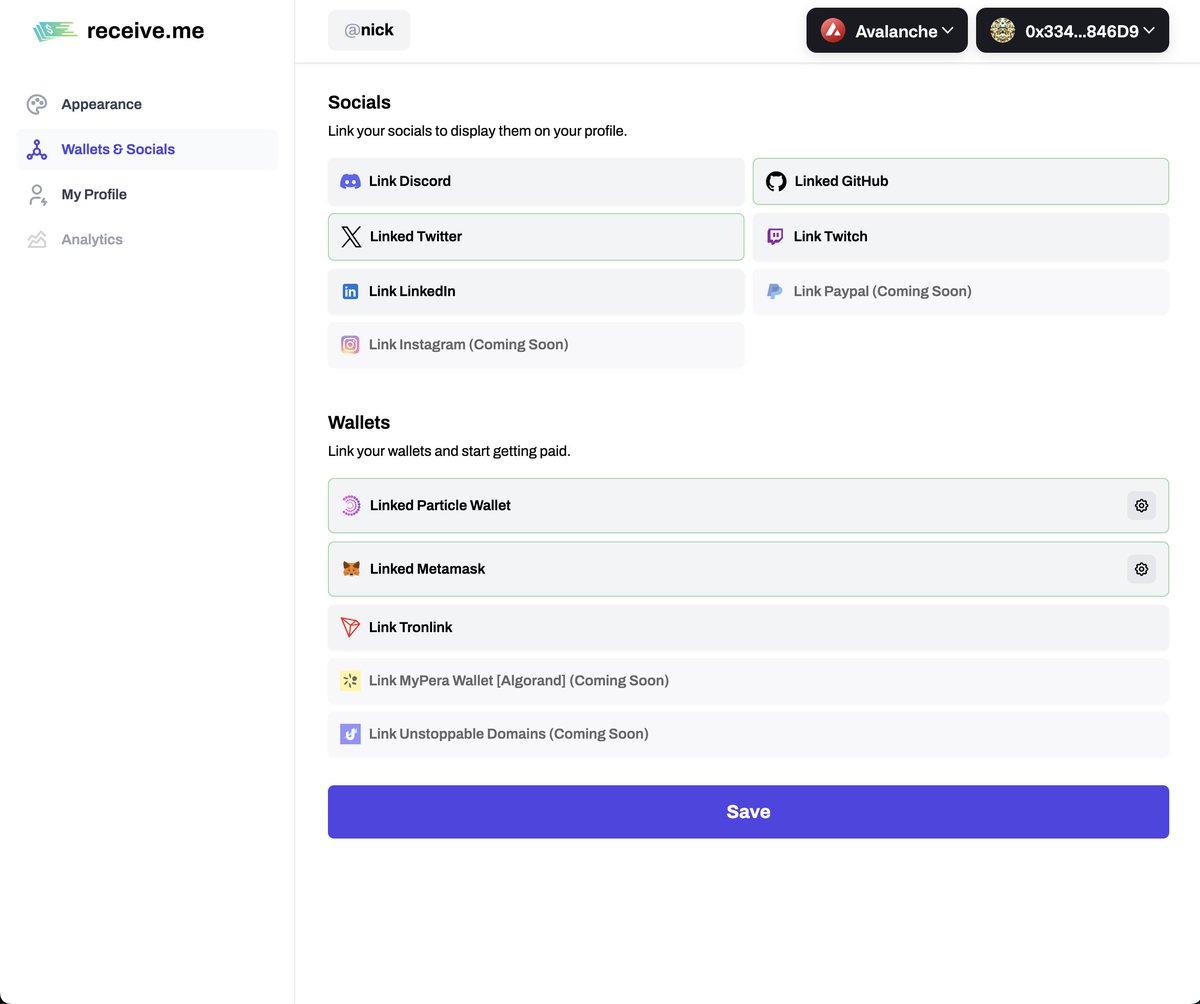Viewport: 1200px width, 1004px height.
Task: Click the Link Discord button
Action: pos(536,181)
